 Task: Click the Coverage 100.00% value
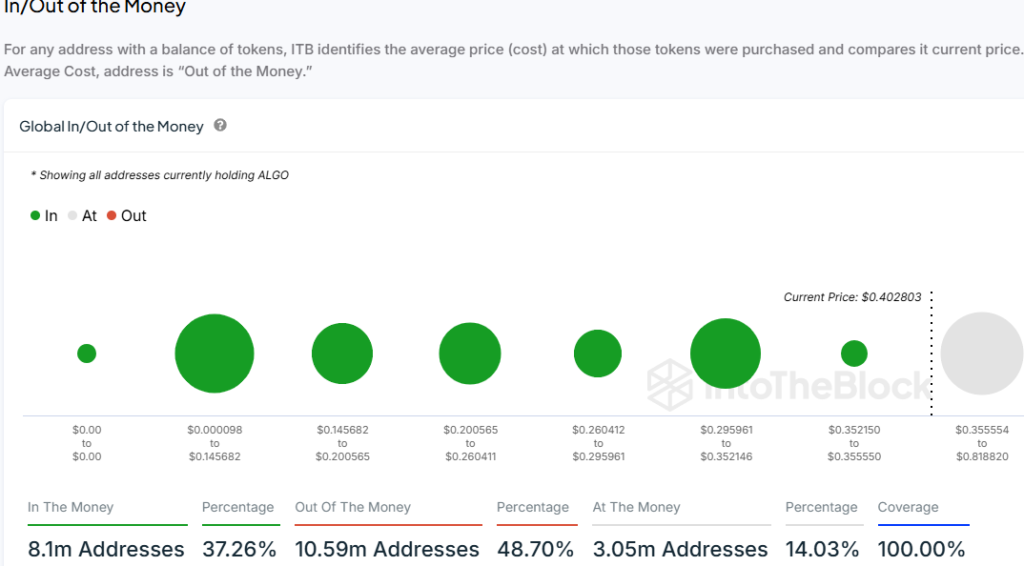(x=921, y=549)
